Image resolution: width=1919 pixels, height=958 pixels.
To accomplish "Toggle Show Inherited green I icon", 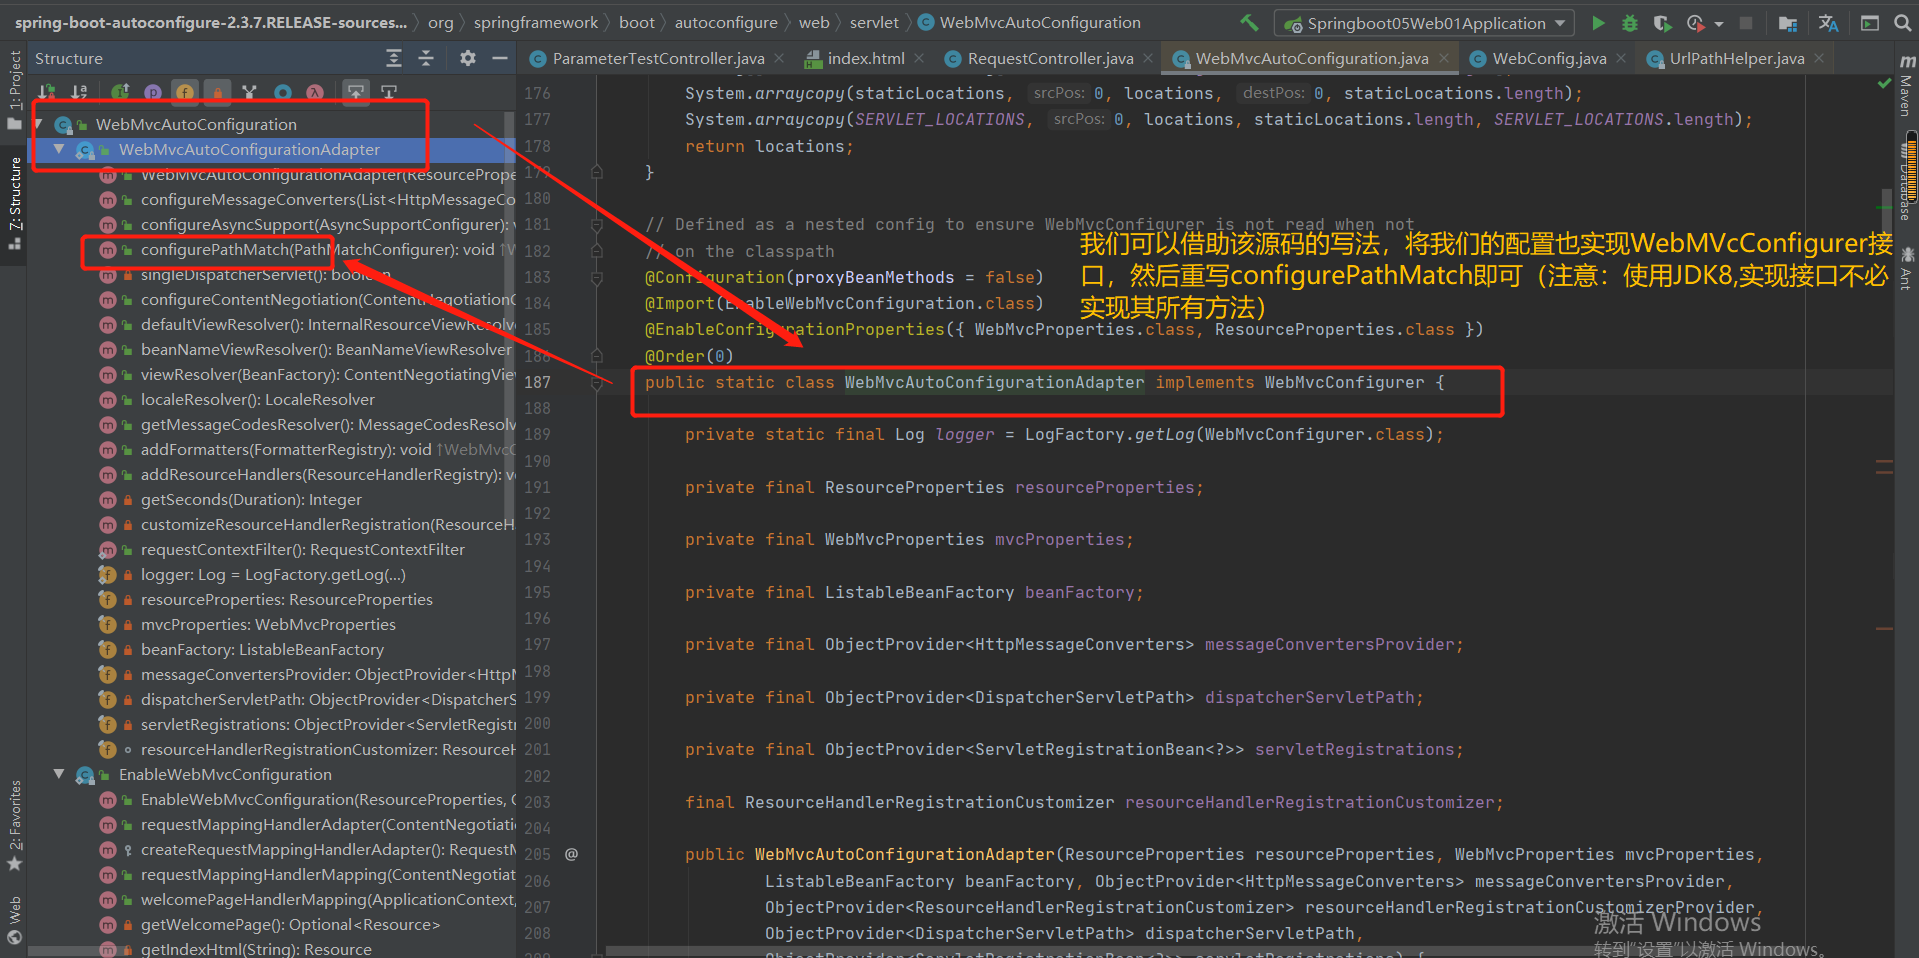I will pos(120,92).
